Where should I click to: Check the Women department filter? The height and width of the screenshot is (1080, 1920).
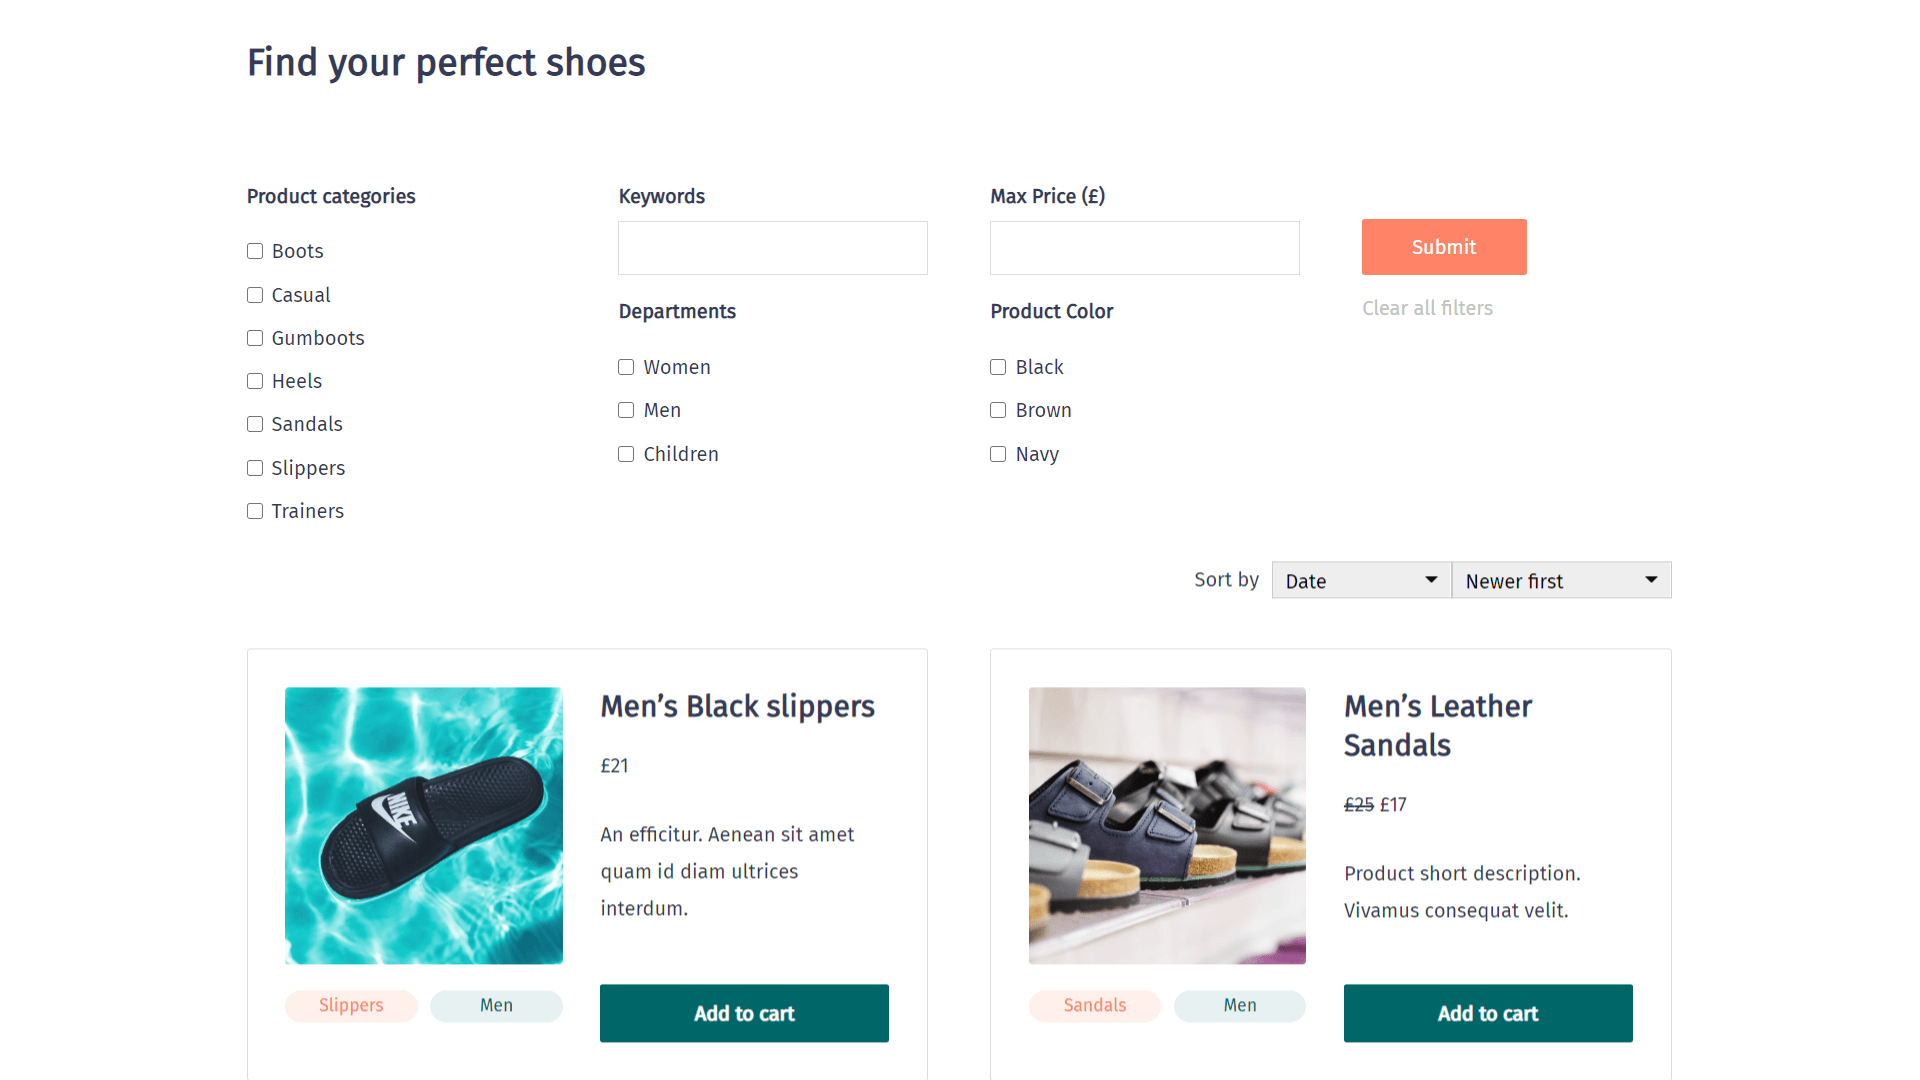tap(625, 367)
